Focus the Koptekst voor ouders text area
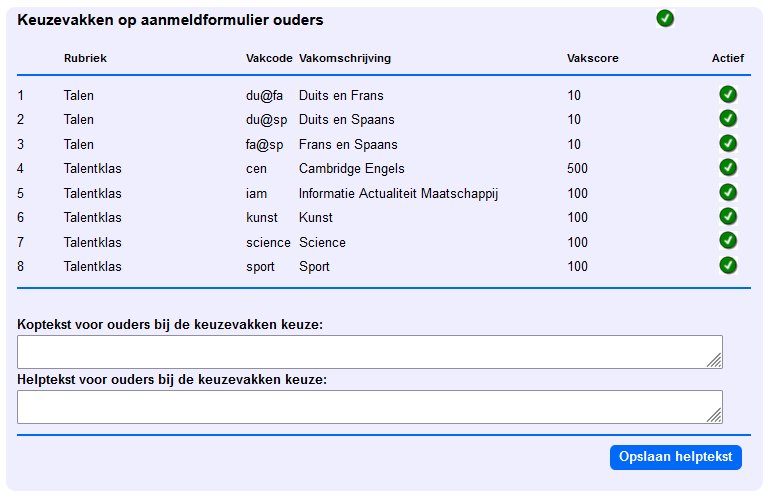Viewport: 768px width, 498px height. tap(370, 352)
